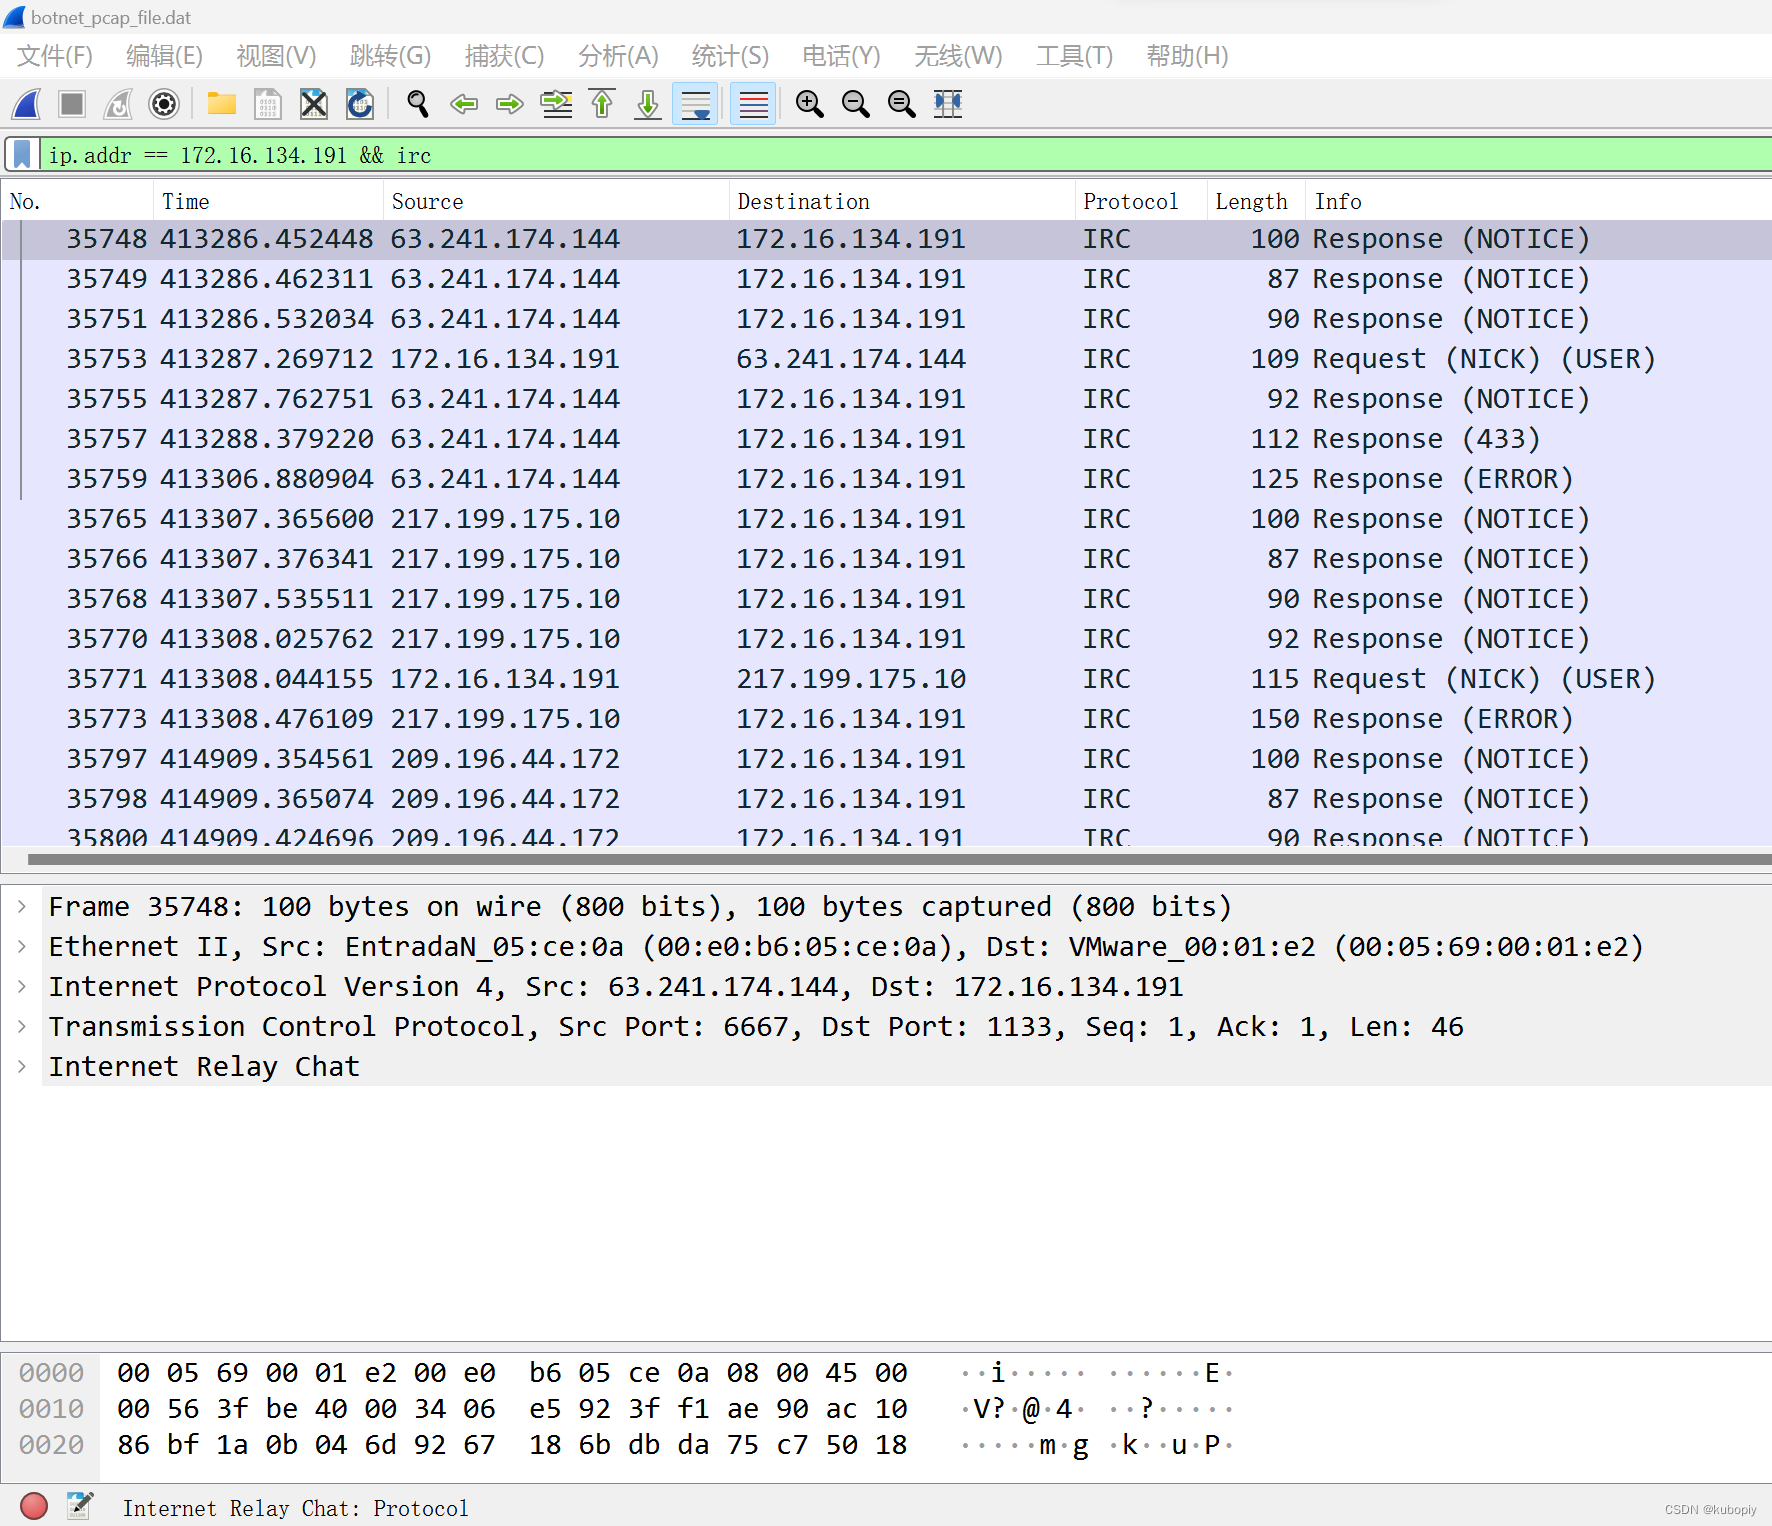Sort by the Time column header
This screenshot has height=1526, width=1772.
(268, 201)
